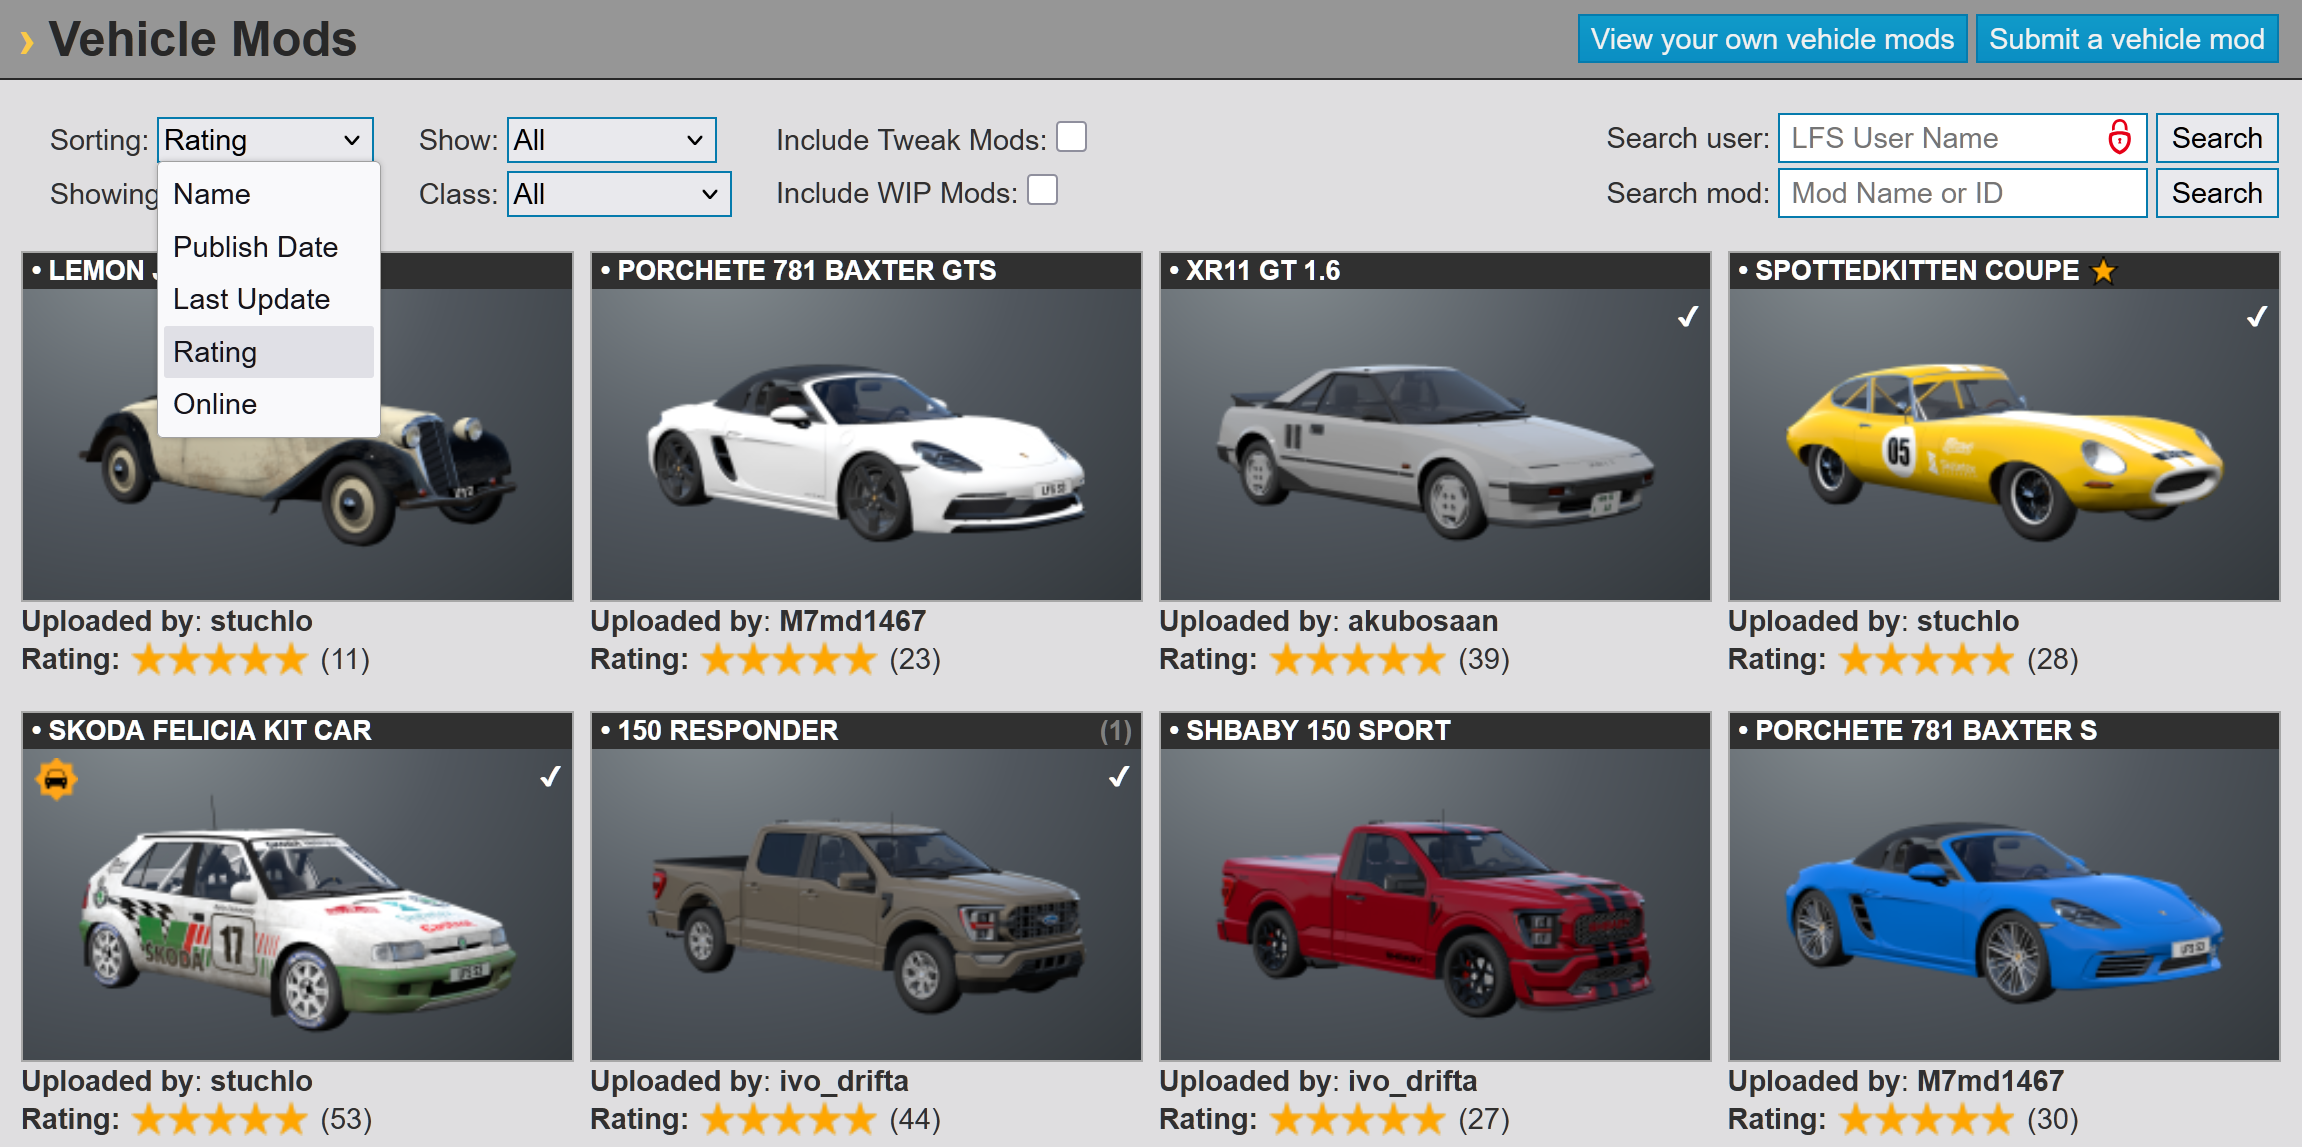Click the Mod Name or ID field
2302x1147 pixels.
point(1961,193)
